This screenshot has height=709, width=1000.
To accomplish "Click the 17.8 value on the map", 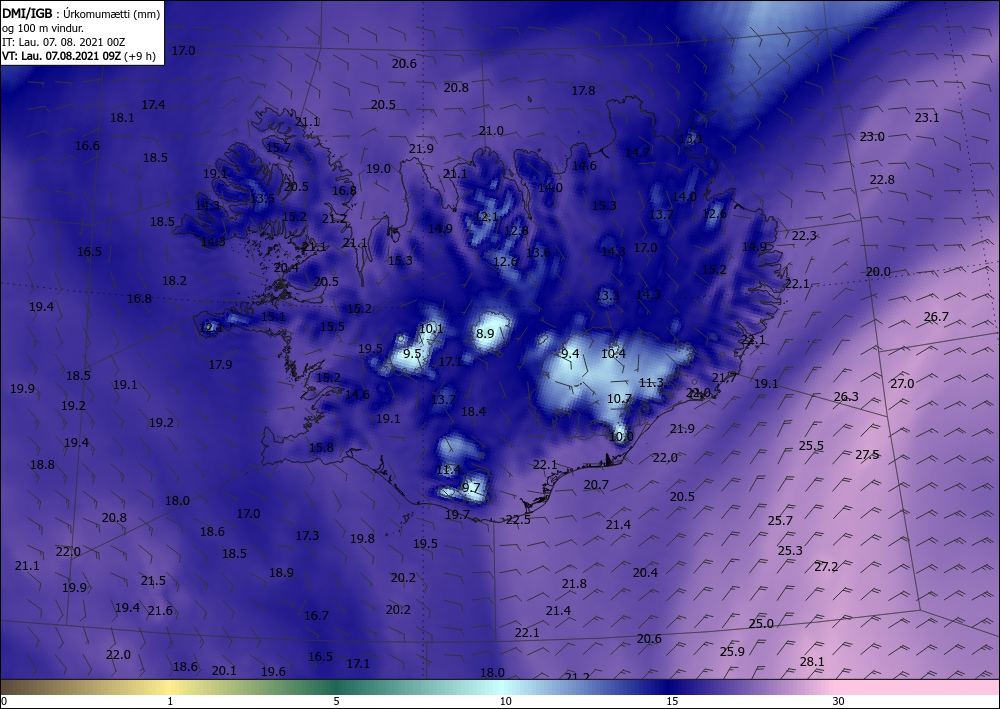I will (583, 91).
